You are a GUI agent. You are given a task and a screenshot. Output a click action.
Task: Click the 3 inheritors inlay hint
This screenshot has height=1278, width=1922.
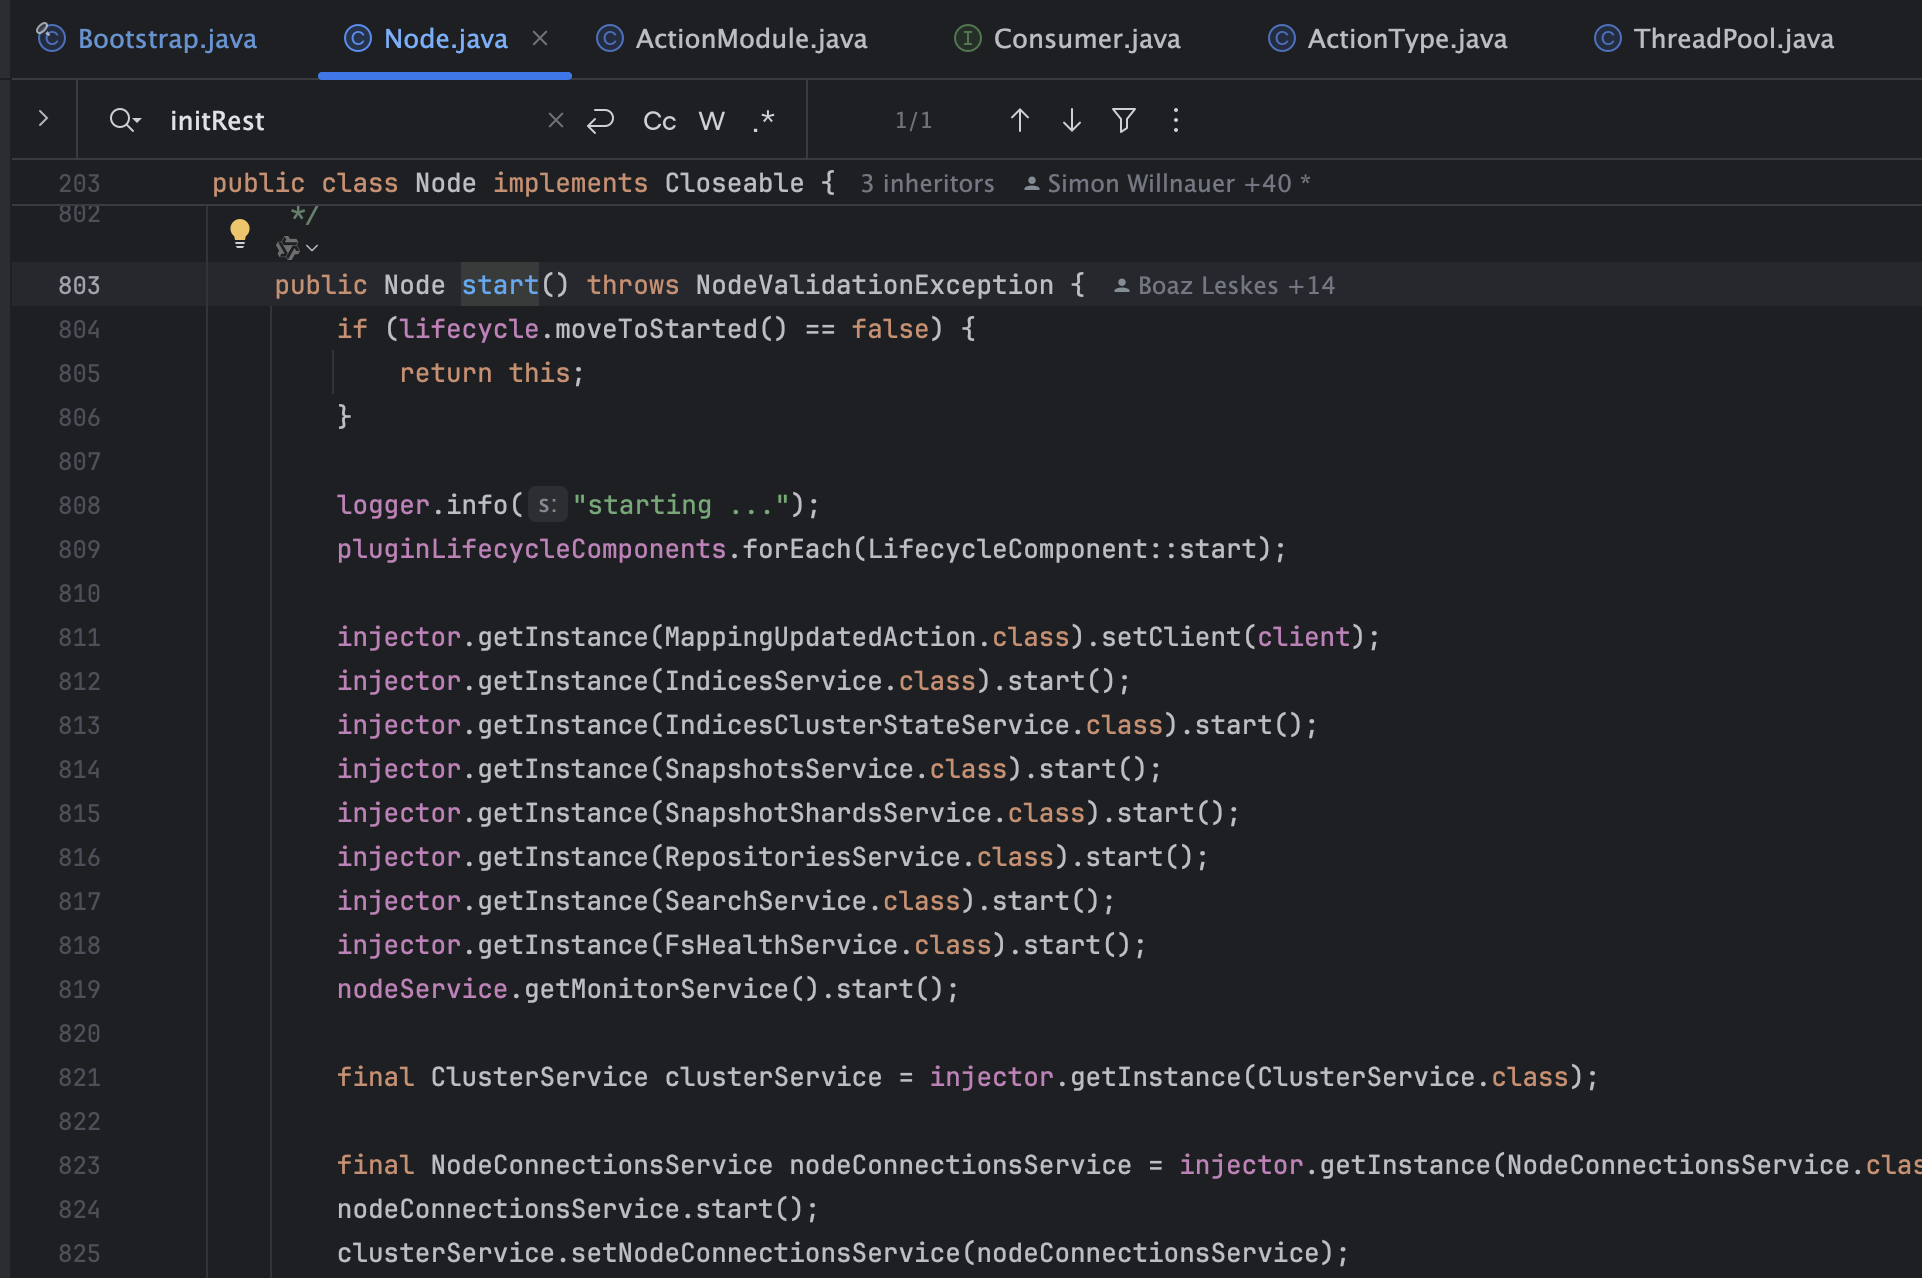click(x=928, y=183)
